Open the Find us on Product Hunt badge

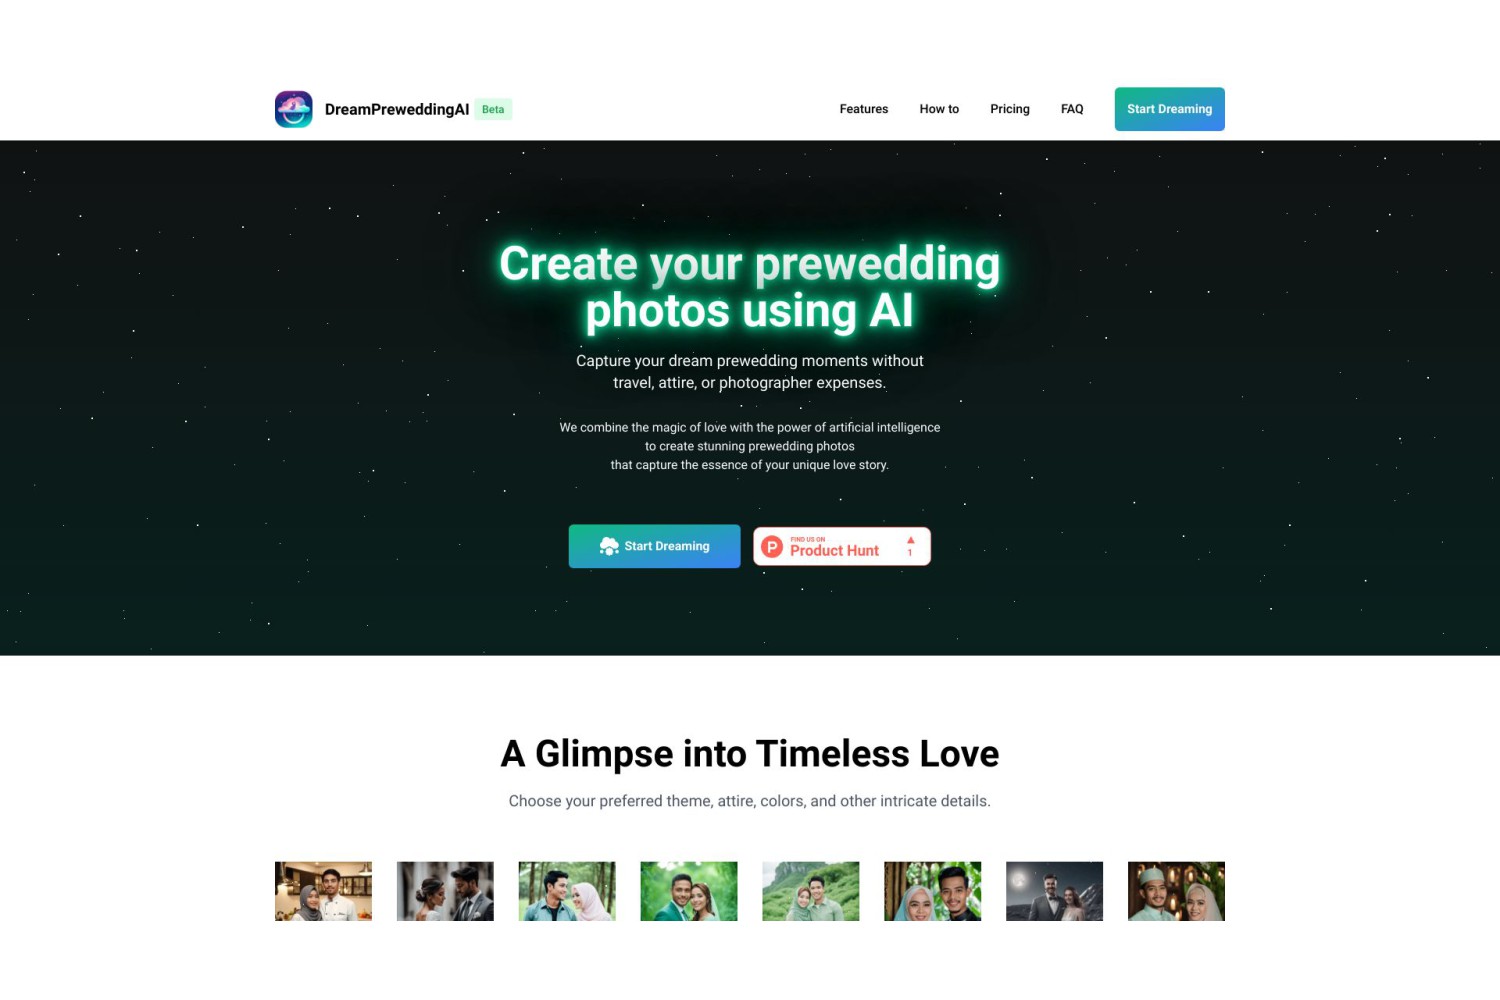[842, 546]
